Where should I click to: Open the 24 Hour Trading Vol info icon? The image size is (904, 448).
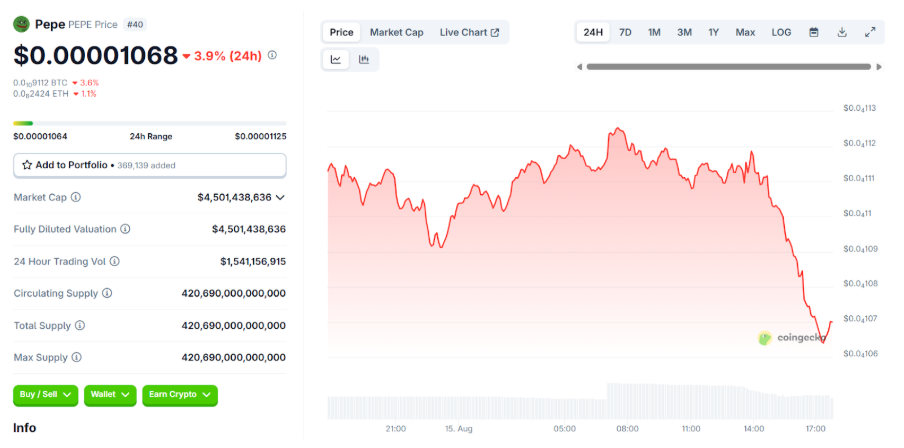[x=115, y=261]
